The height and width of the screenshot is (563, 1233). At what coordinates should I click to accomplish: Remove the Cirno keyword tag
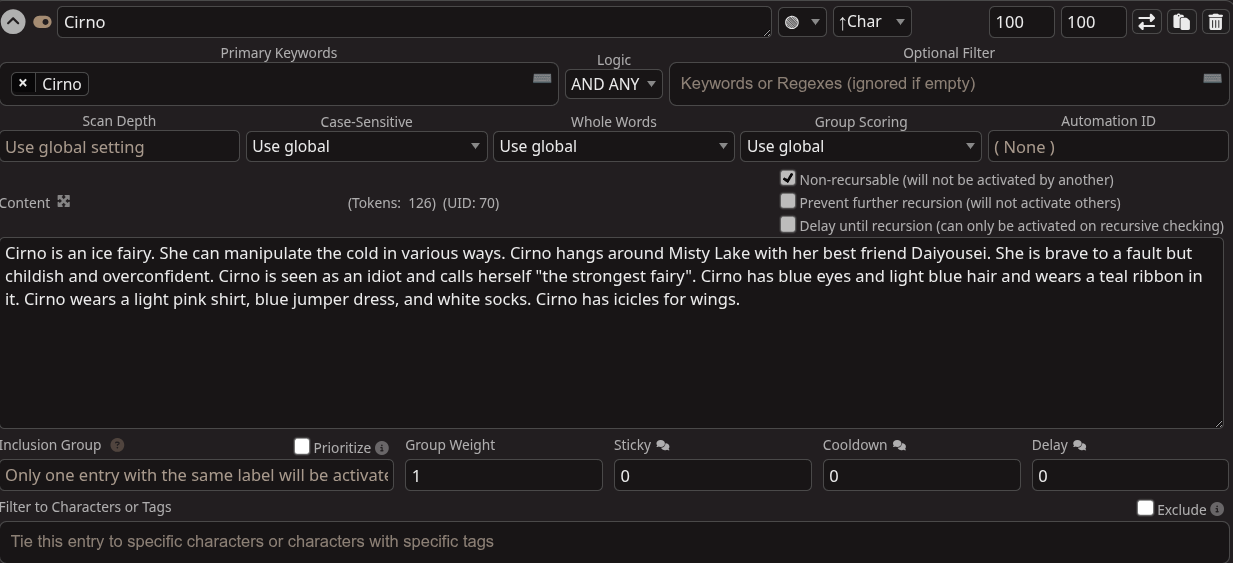(x=23, y=84)
